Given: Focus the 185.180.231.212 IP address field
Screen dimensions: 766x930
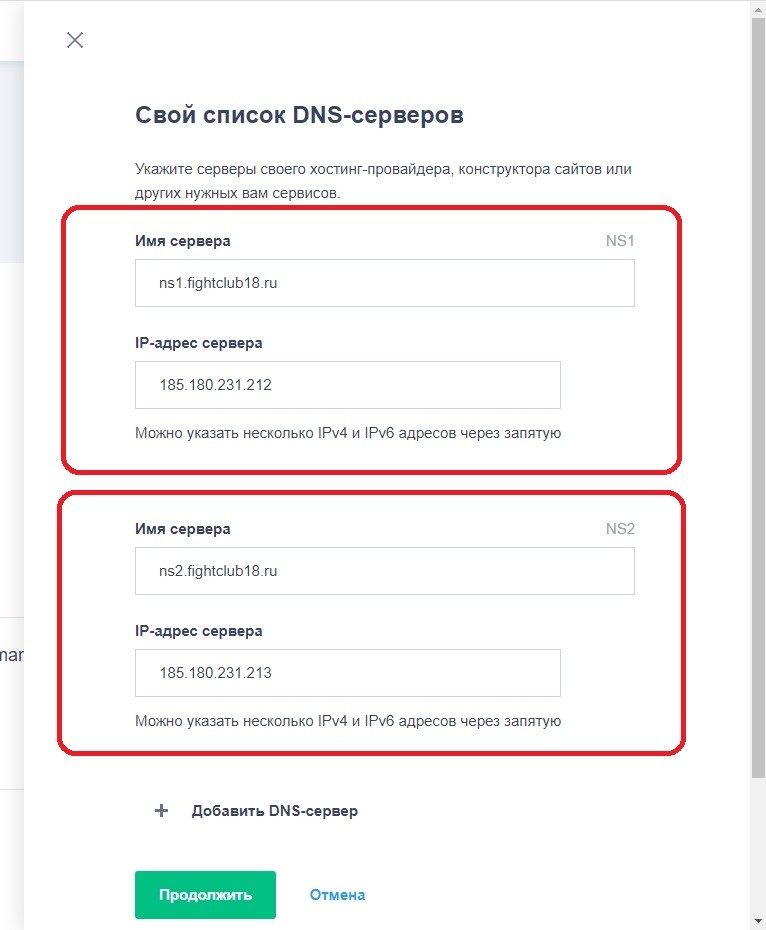Looking at the screenshot, I should pos(347,385).
